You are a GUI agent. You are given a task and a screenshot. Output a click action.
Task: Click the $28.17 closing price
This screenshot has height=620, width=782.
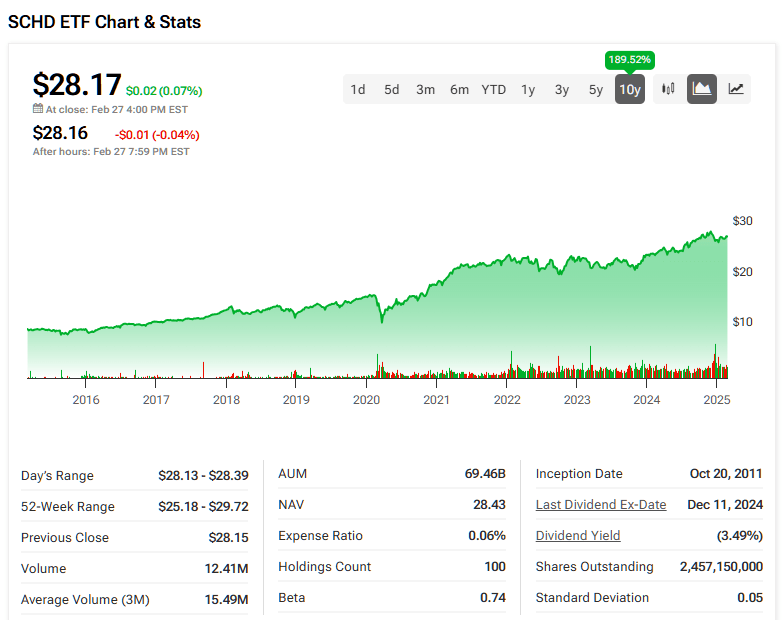click(x=77, y=84)
